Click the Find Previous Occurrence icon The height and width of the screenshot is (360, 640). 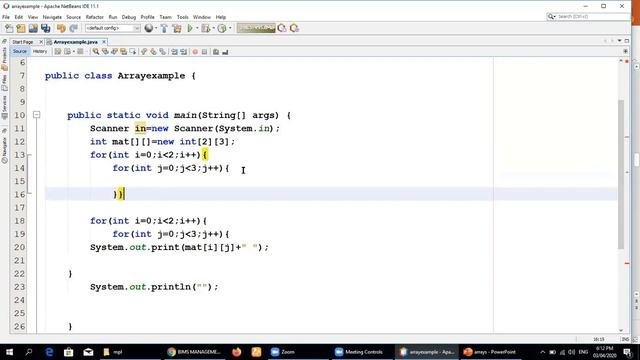105,52
